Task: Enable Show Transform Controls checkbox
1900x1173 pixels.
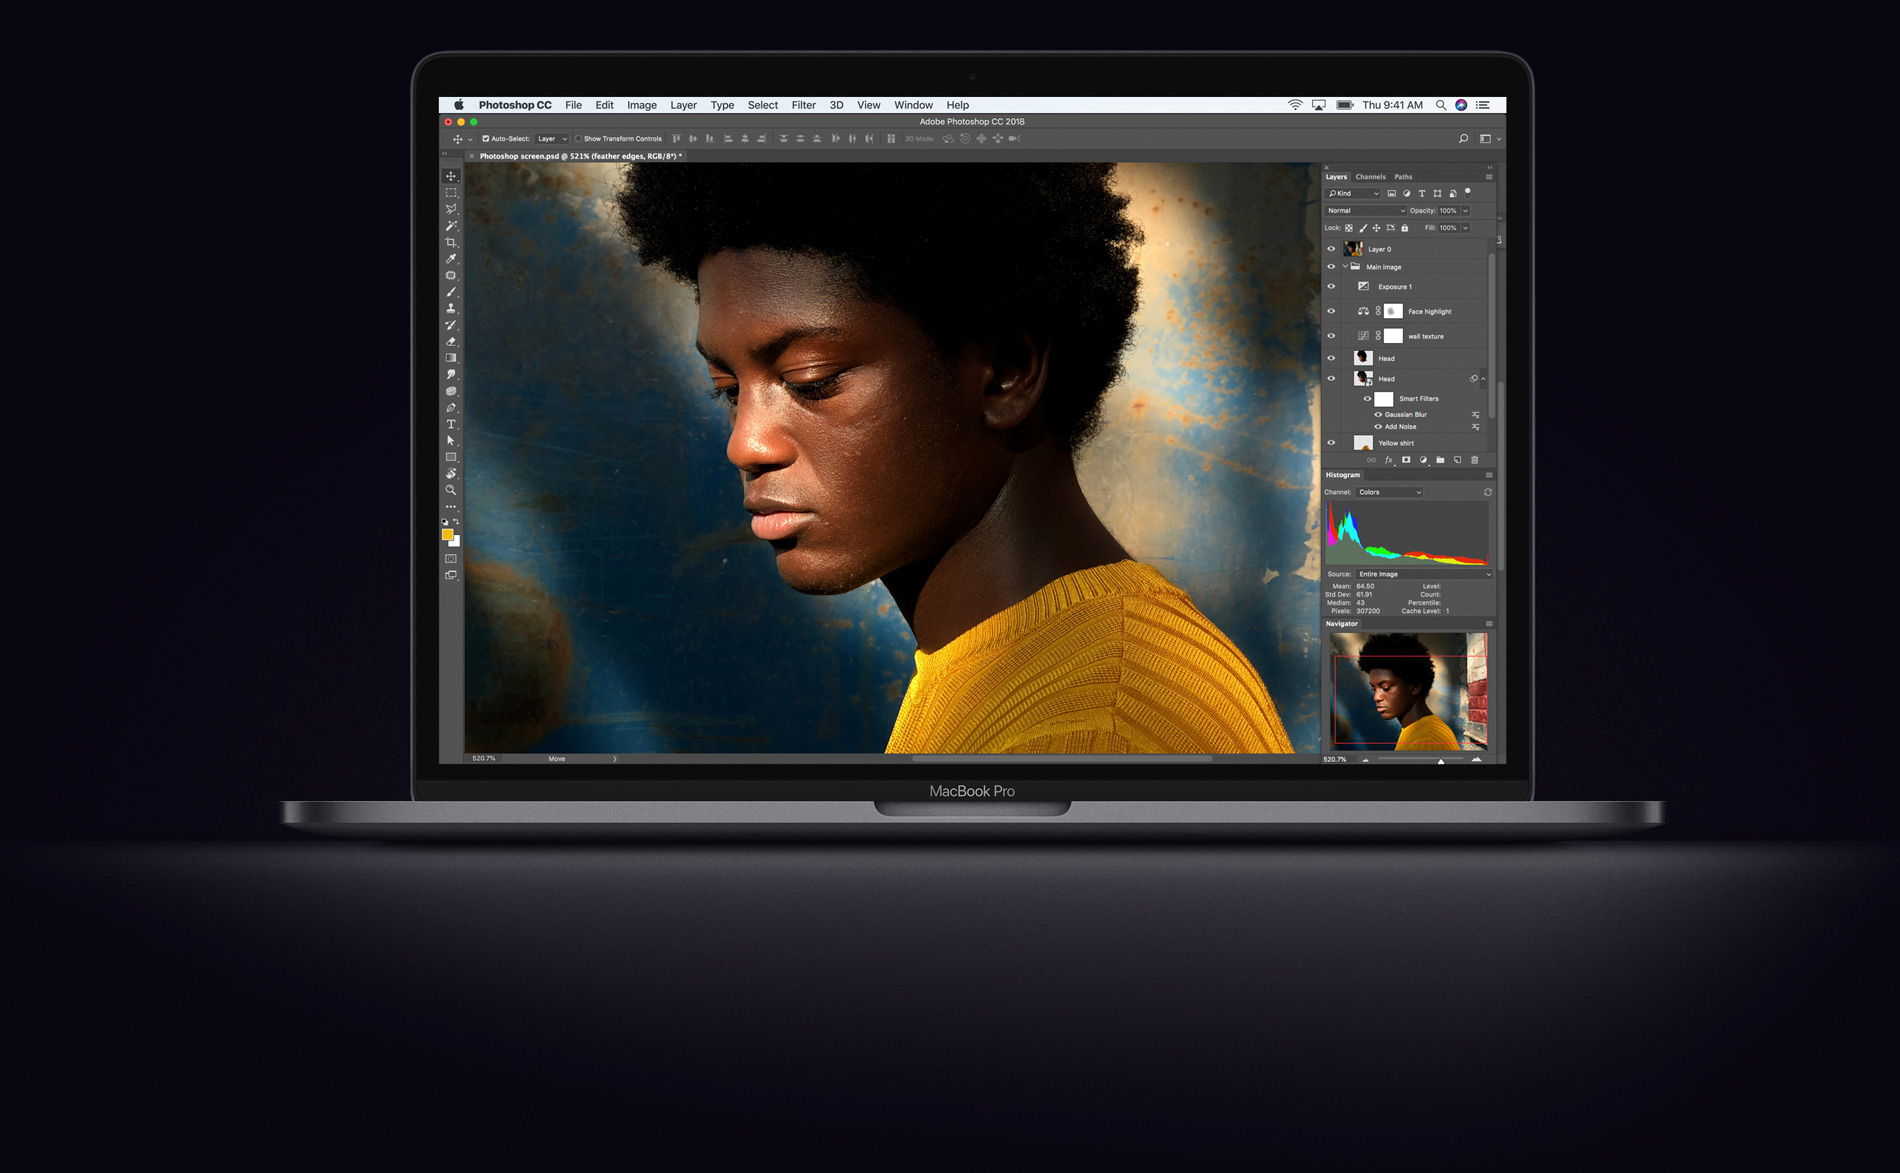Action: pyautogui.click(x=579, y=139)
